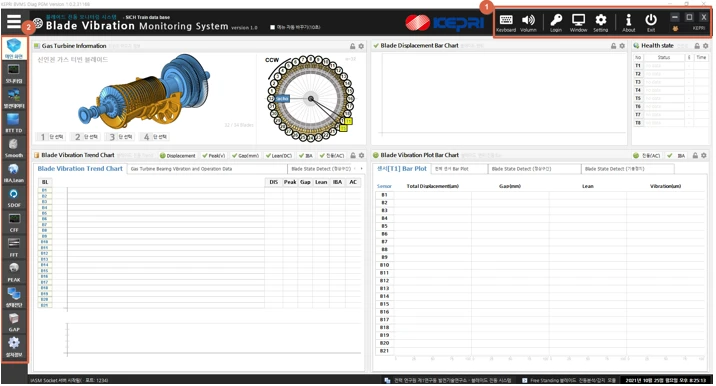Viewport: 716px width, 386px height.
Task: Toggle the Lean(DC) trend checkbox
Action: pyautogui.click(x=279, y=156)
